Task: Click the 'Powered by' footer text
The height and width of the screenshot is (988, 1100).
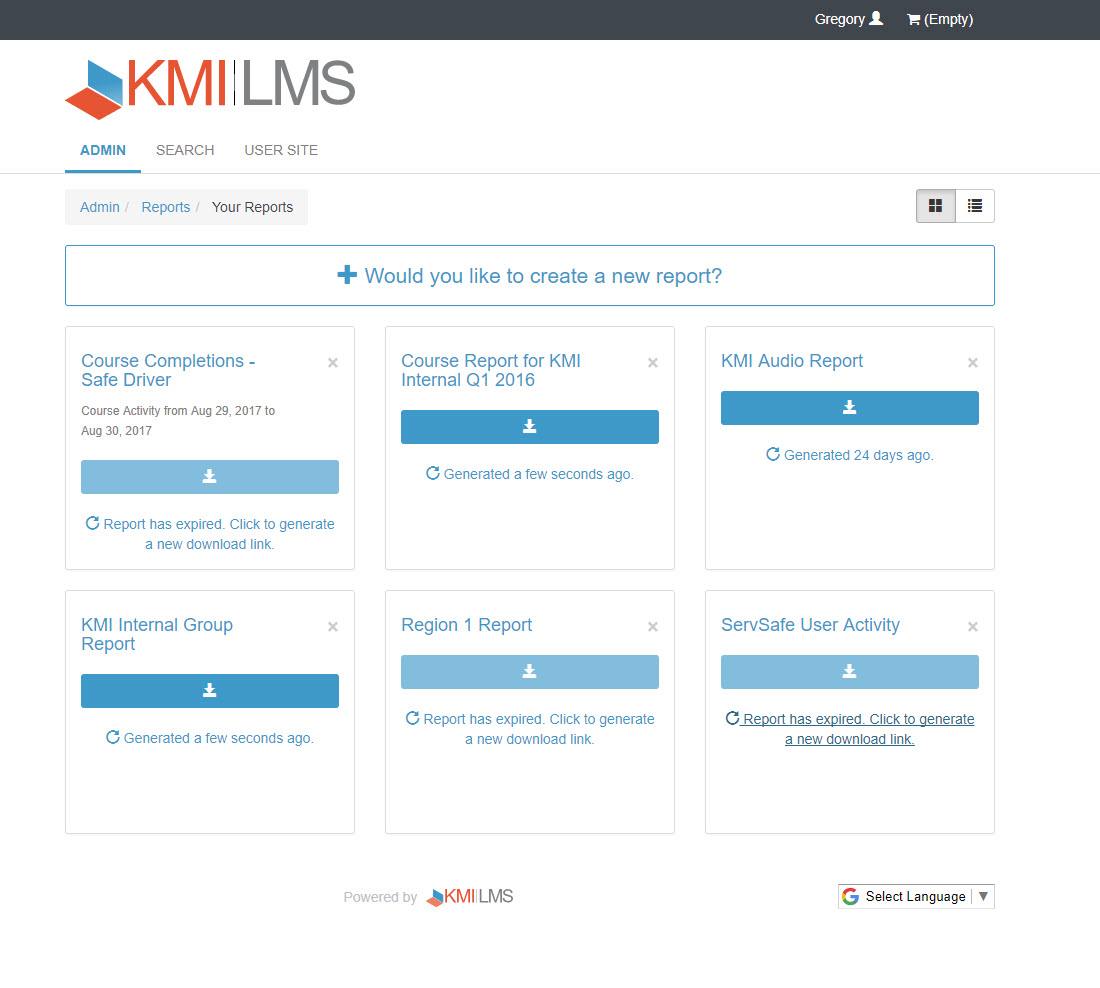Action: (x=380, y=897)
